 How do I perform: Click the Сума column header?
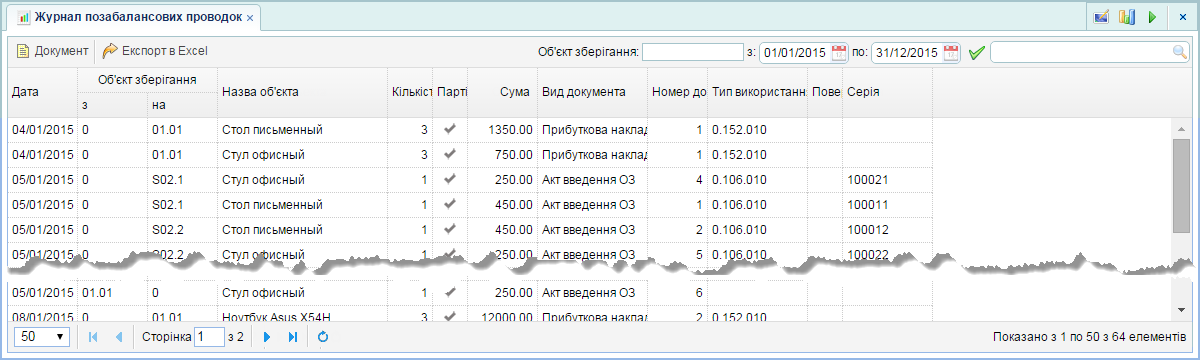(502, 92)
